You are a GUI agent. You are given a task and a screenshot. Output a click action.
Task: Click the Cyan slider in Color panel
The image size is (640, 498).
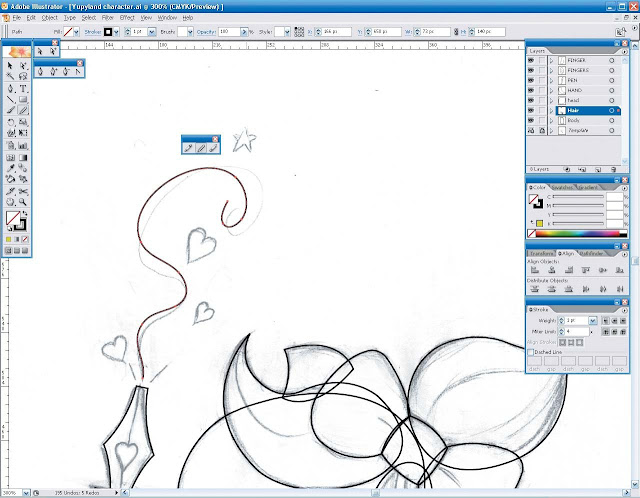[578, 197]
